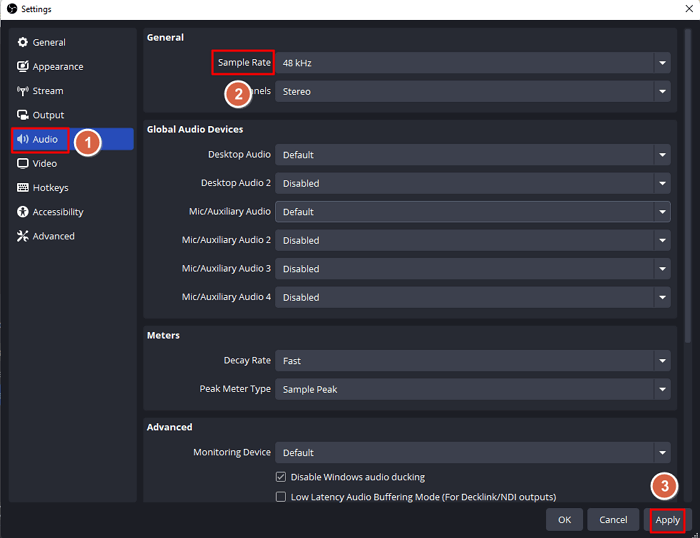Image resolution: width=700 pixels, height=538 pixels.
Task: Click the Meters section heading
Action: coord(163,335)
